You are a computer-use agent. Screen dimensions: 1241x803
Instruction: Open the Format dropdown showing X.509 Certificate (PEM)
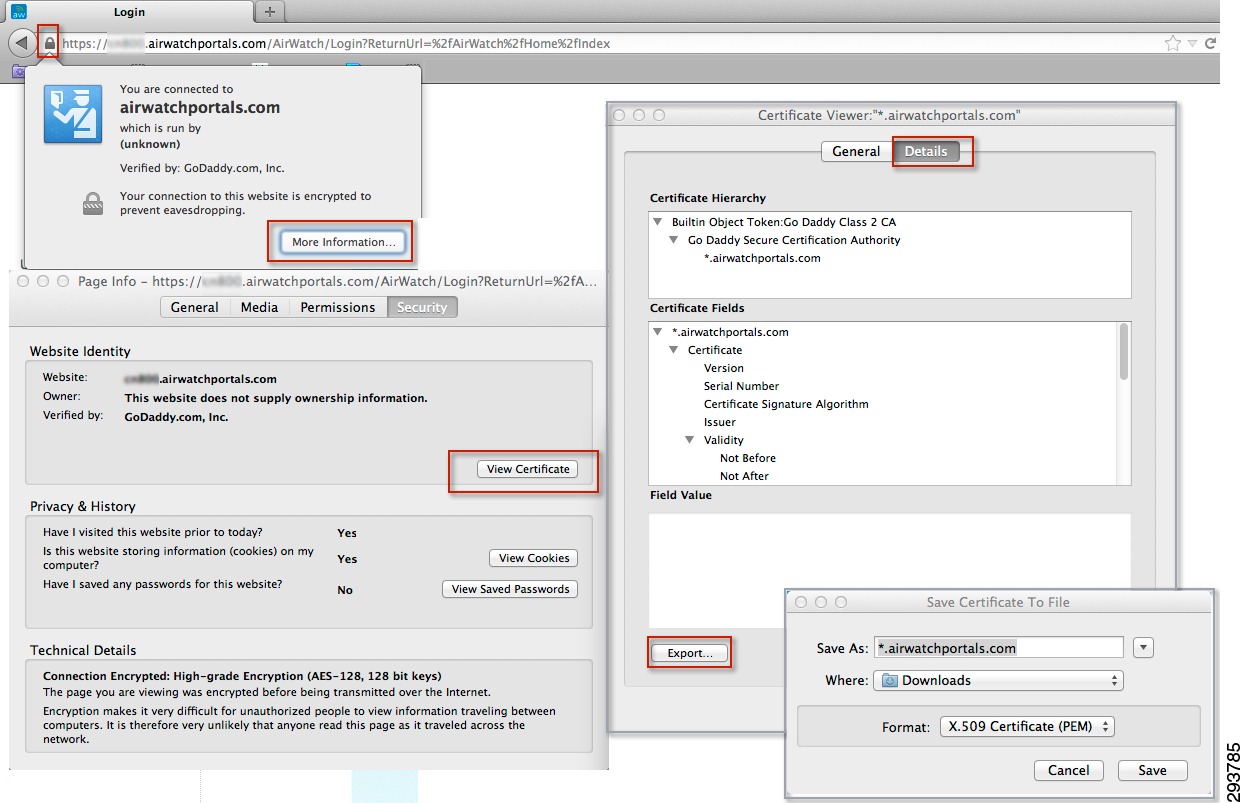(x=1027, y=727)
